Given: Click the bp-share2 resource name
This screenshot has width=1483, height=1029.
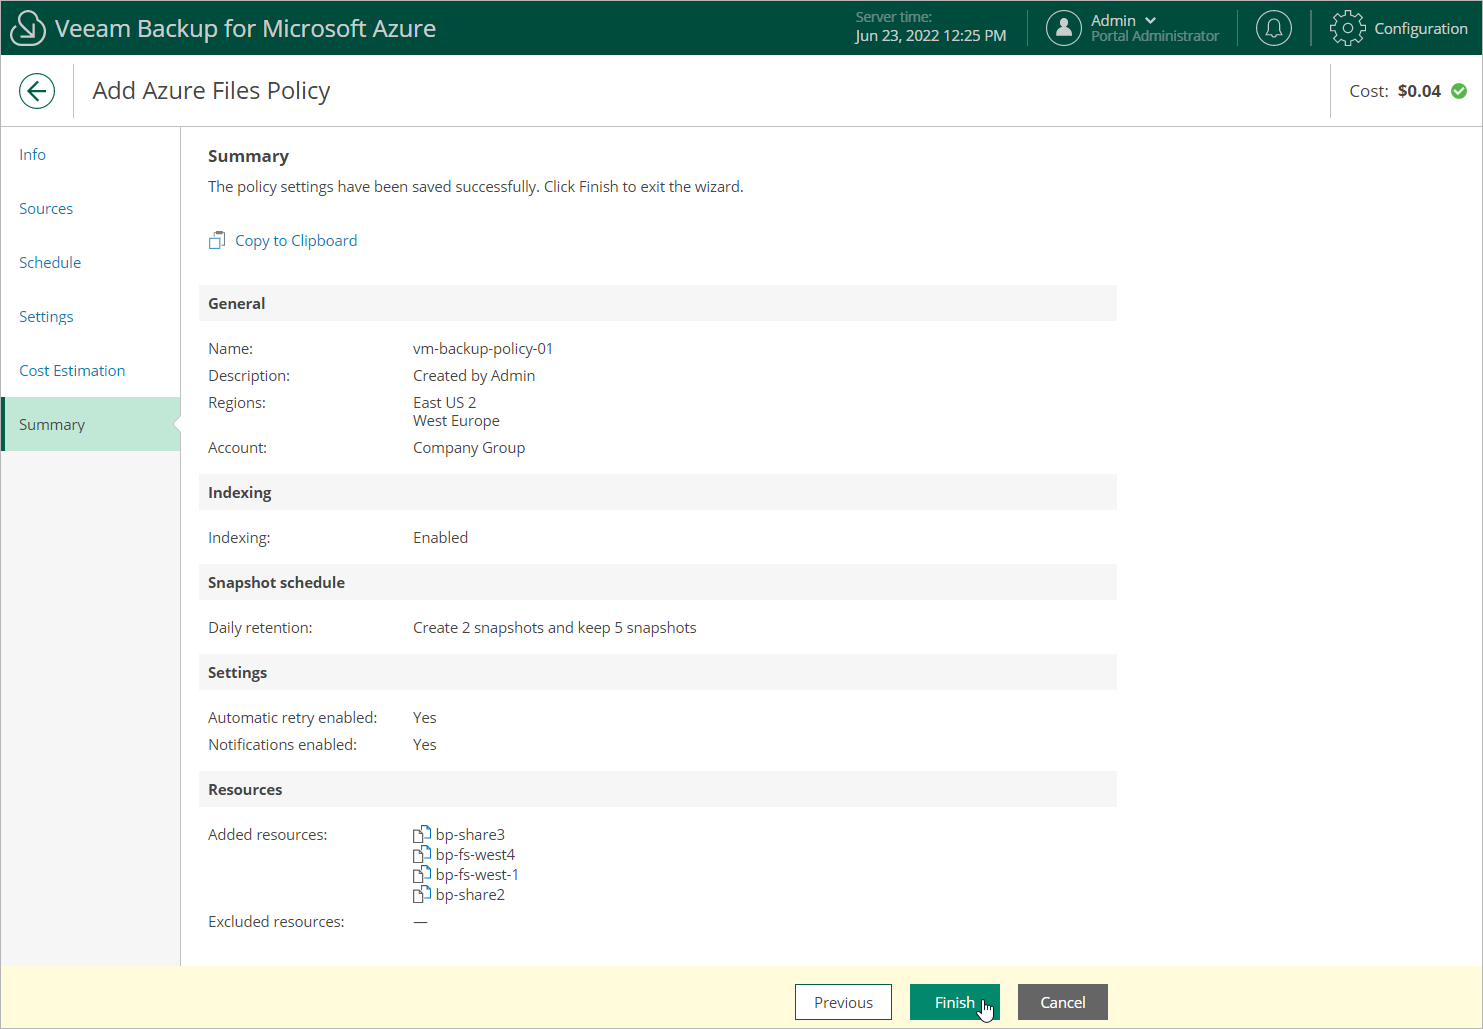Looking at the screenshot, I should tap(470, 894).
